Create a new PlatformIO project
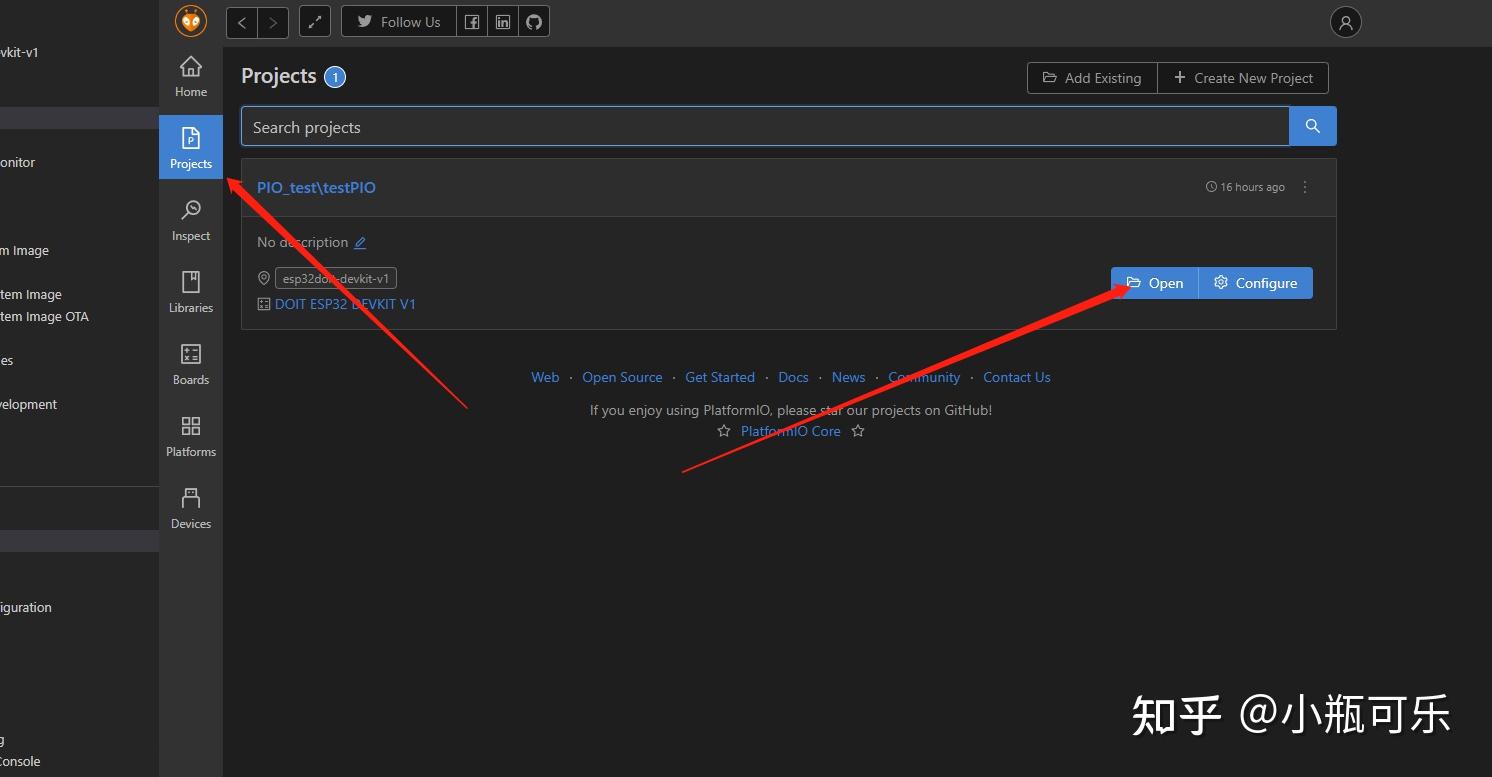The width and height of the screenshot is (1492, 777). point(1243,77)
